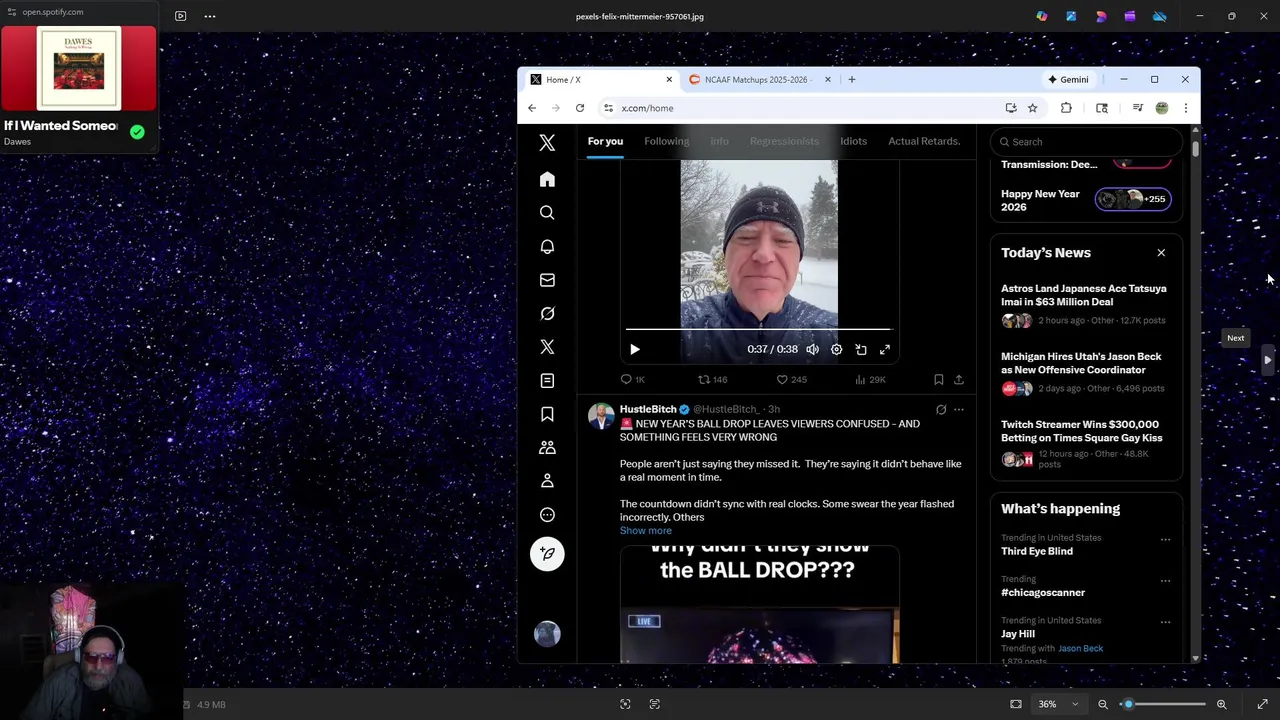This screenshot has width=1280, height=720.
Task: Repost the video post with 146 reposts
Action: click(712, 380)
